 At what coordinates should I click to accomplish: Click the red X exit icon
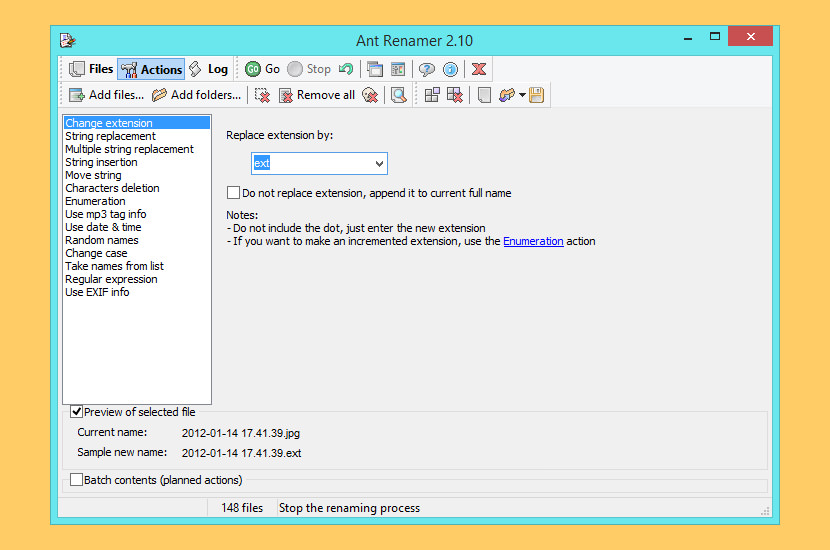(x=479, y=69)
